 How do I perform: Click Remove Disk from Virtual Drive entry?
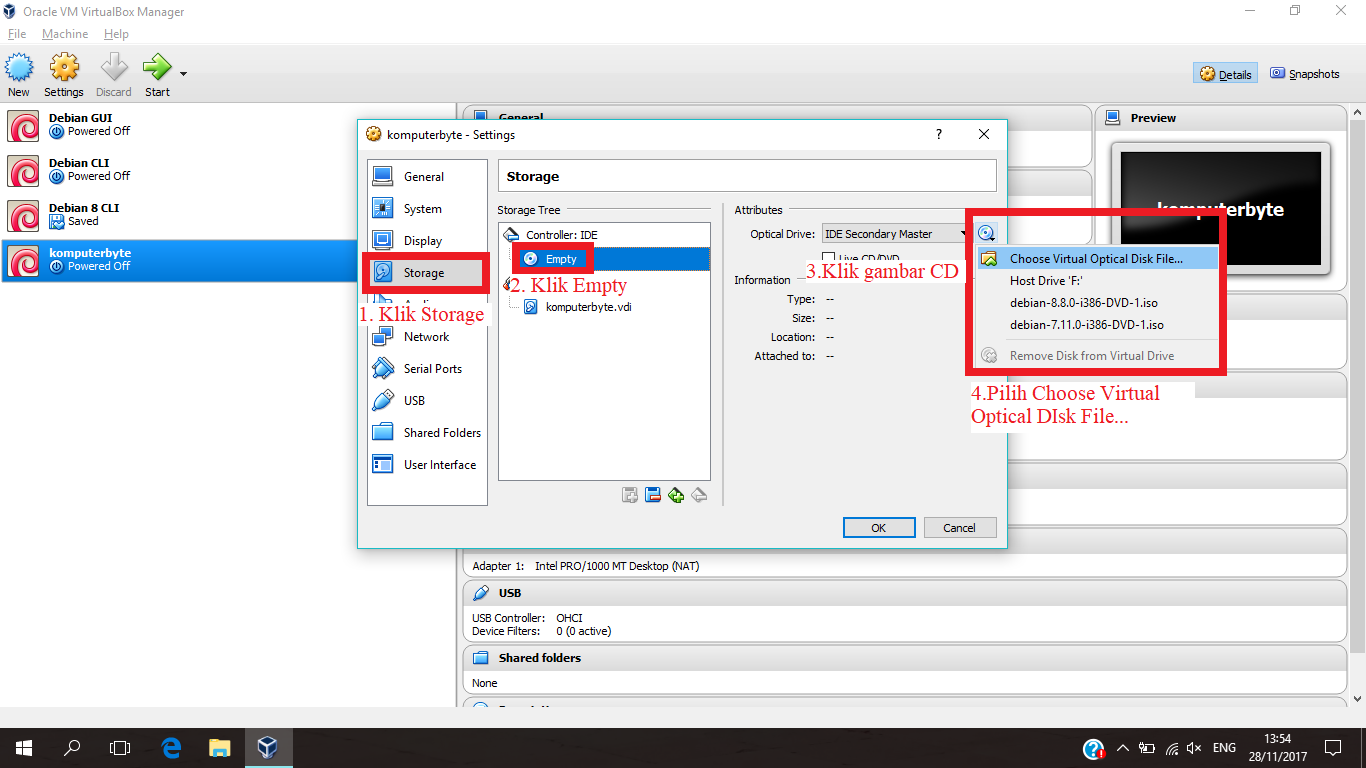1098,356
